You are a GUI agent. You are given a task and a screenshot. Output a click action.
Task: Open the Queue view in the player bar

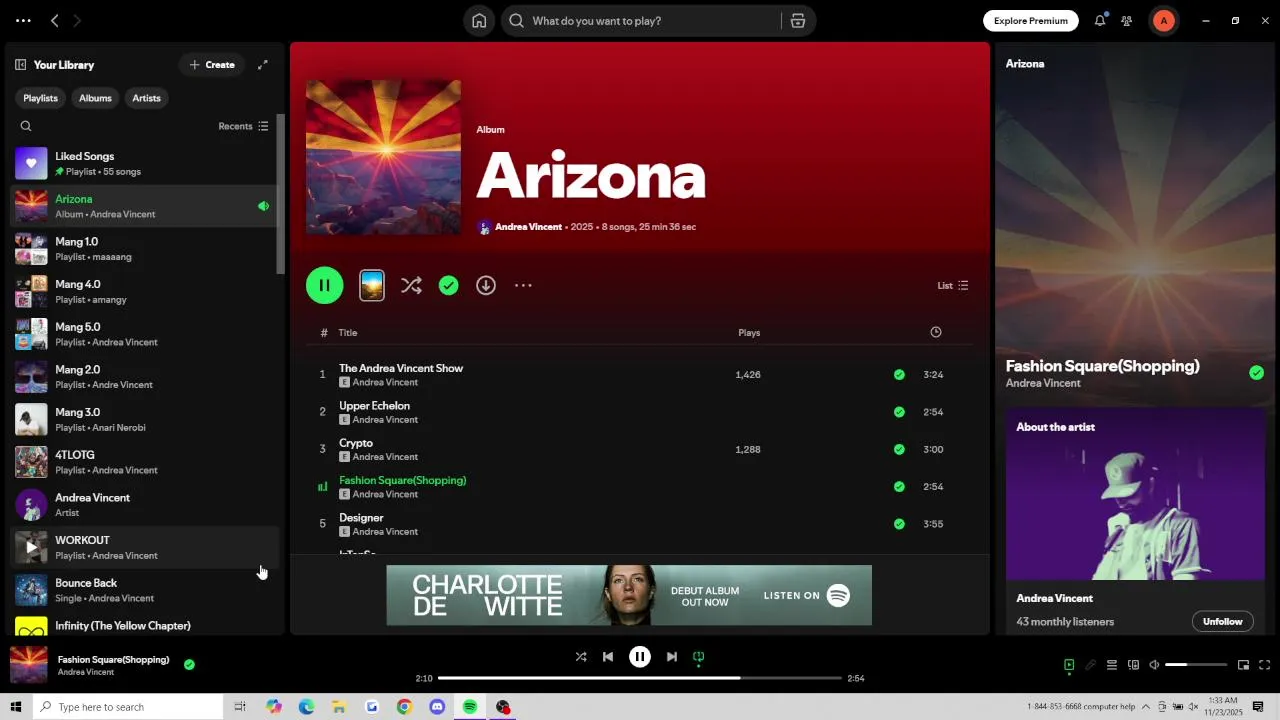coord(1111,665)
